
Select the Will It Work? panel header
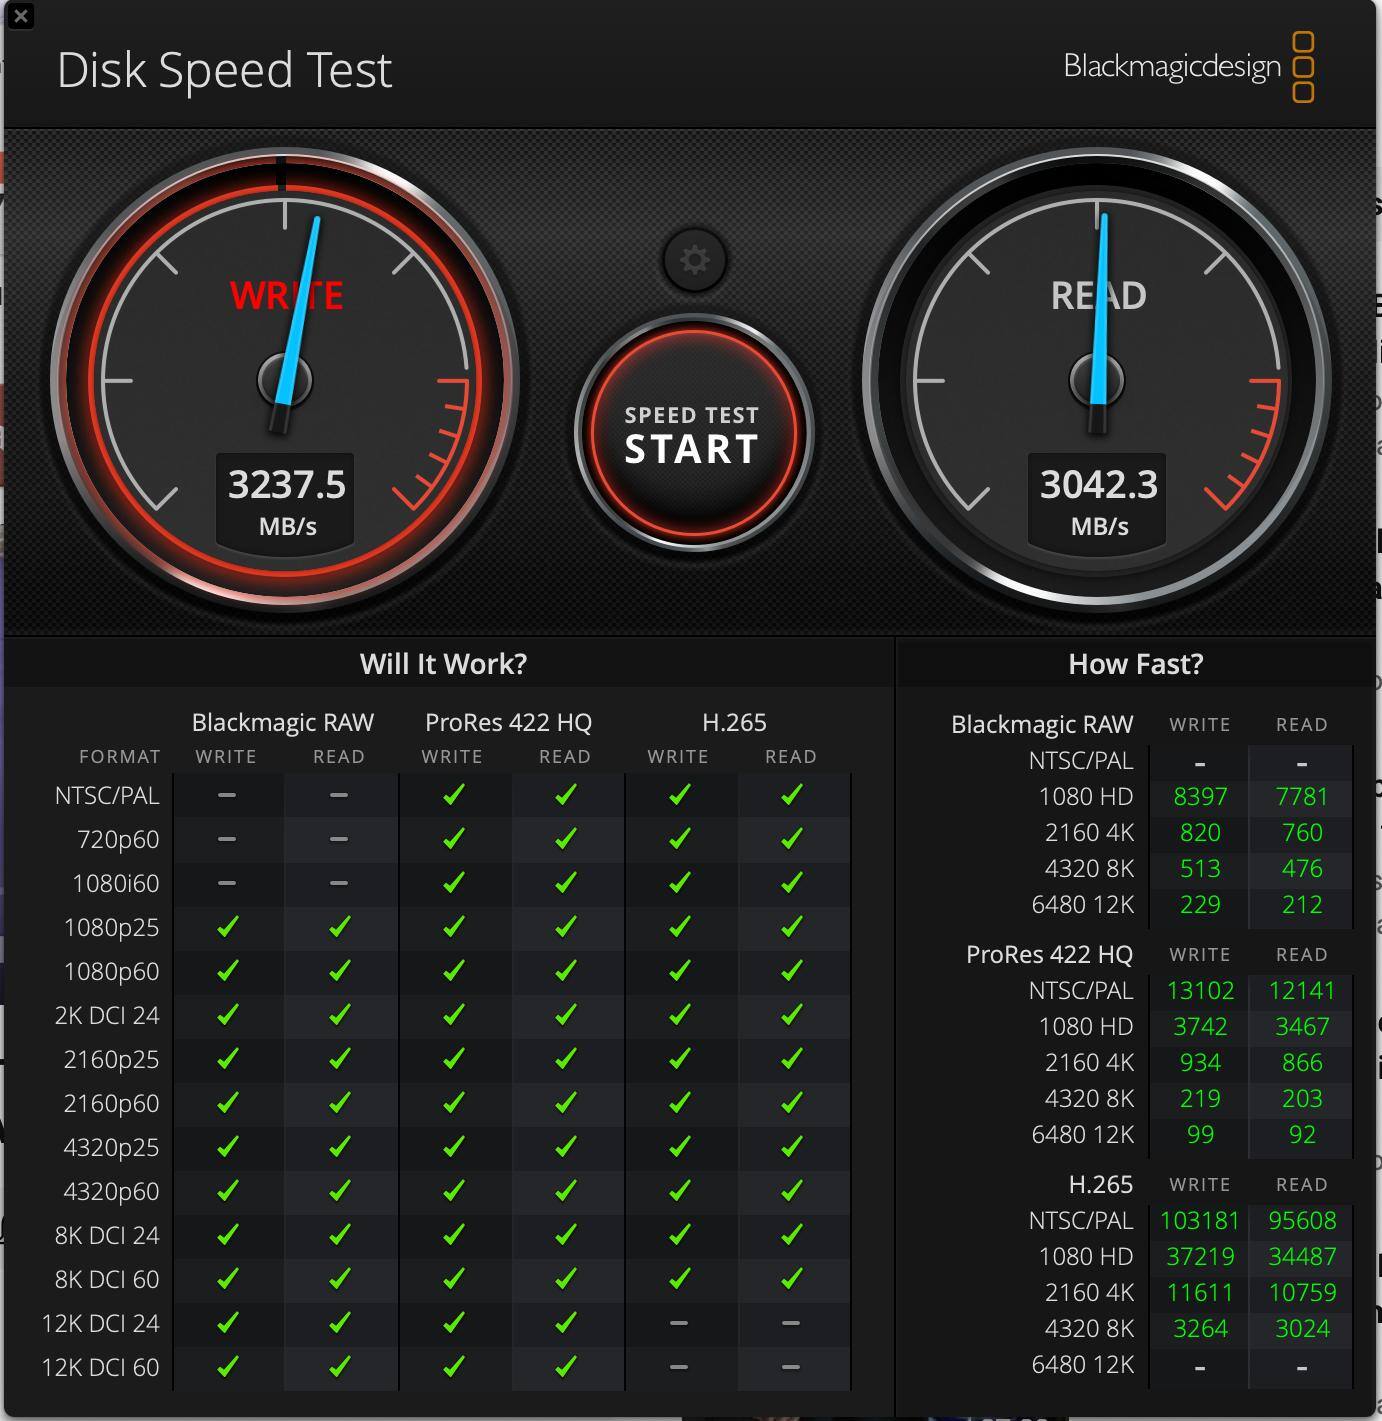443,664
